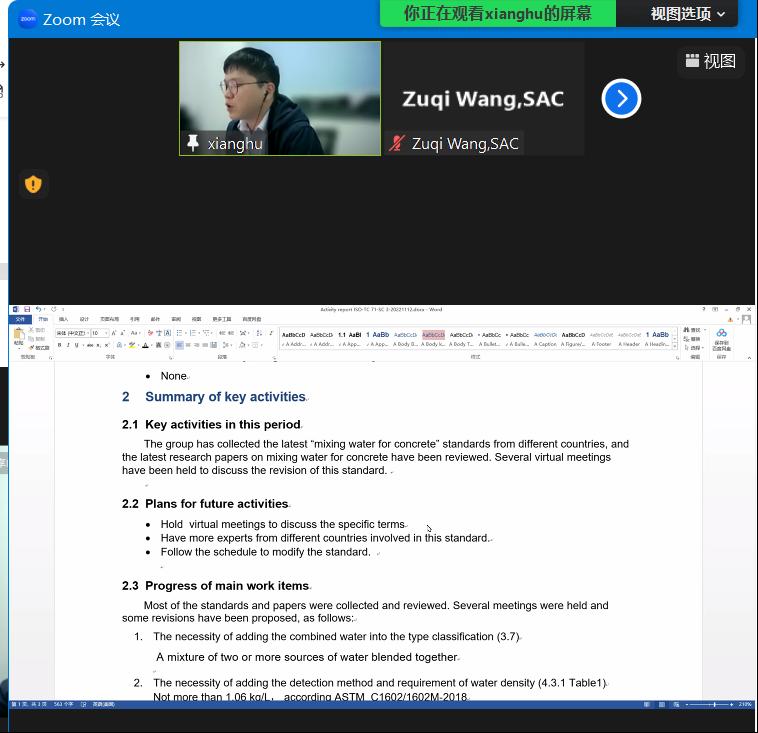Screen dimensions: 758x733
Task: Click the Zoom logo in the title bar
Action: (x=27, y=19)
